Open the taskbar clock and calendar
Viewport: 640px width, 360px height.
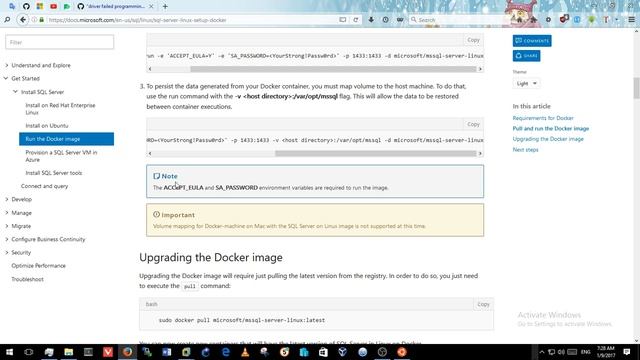pos(606,352)
